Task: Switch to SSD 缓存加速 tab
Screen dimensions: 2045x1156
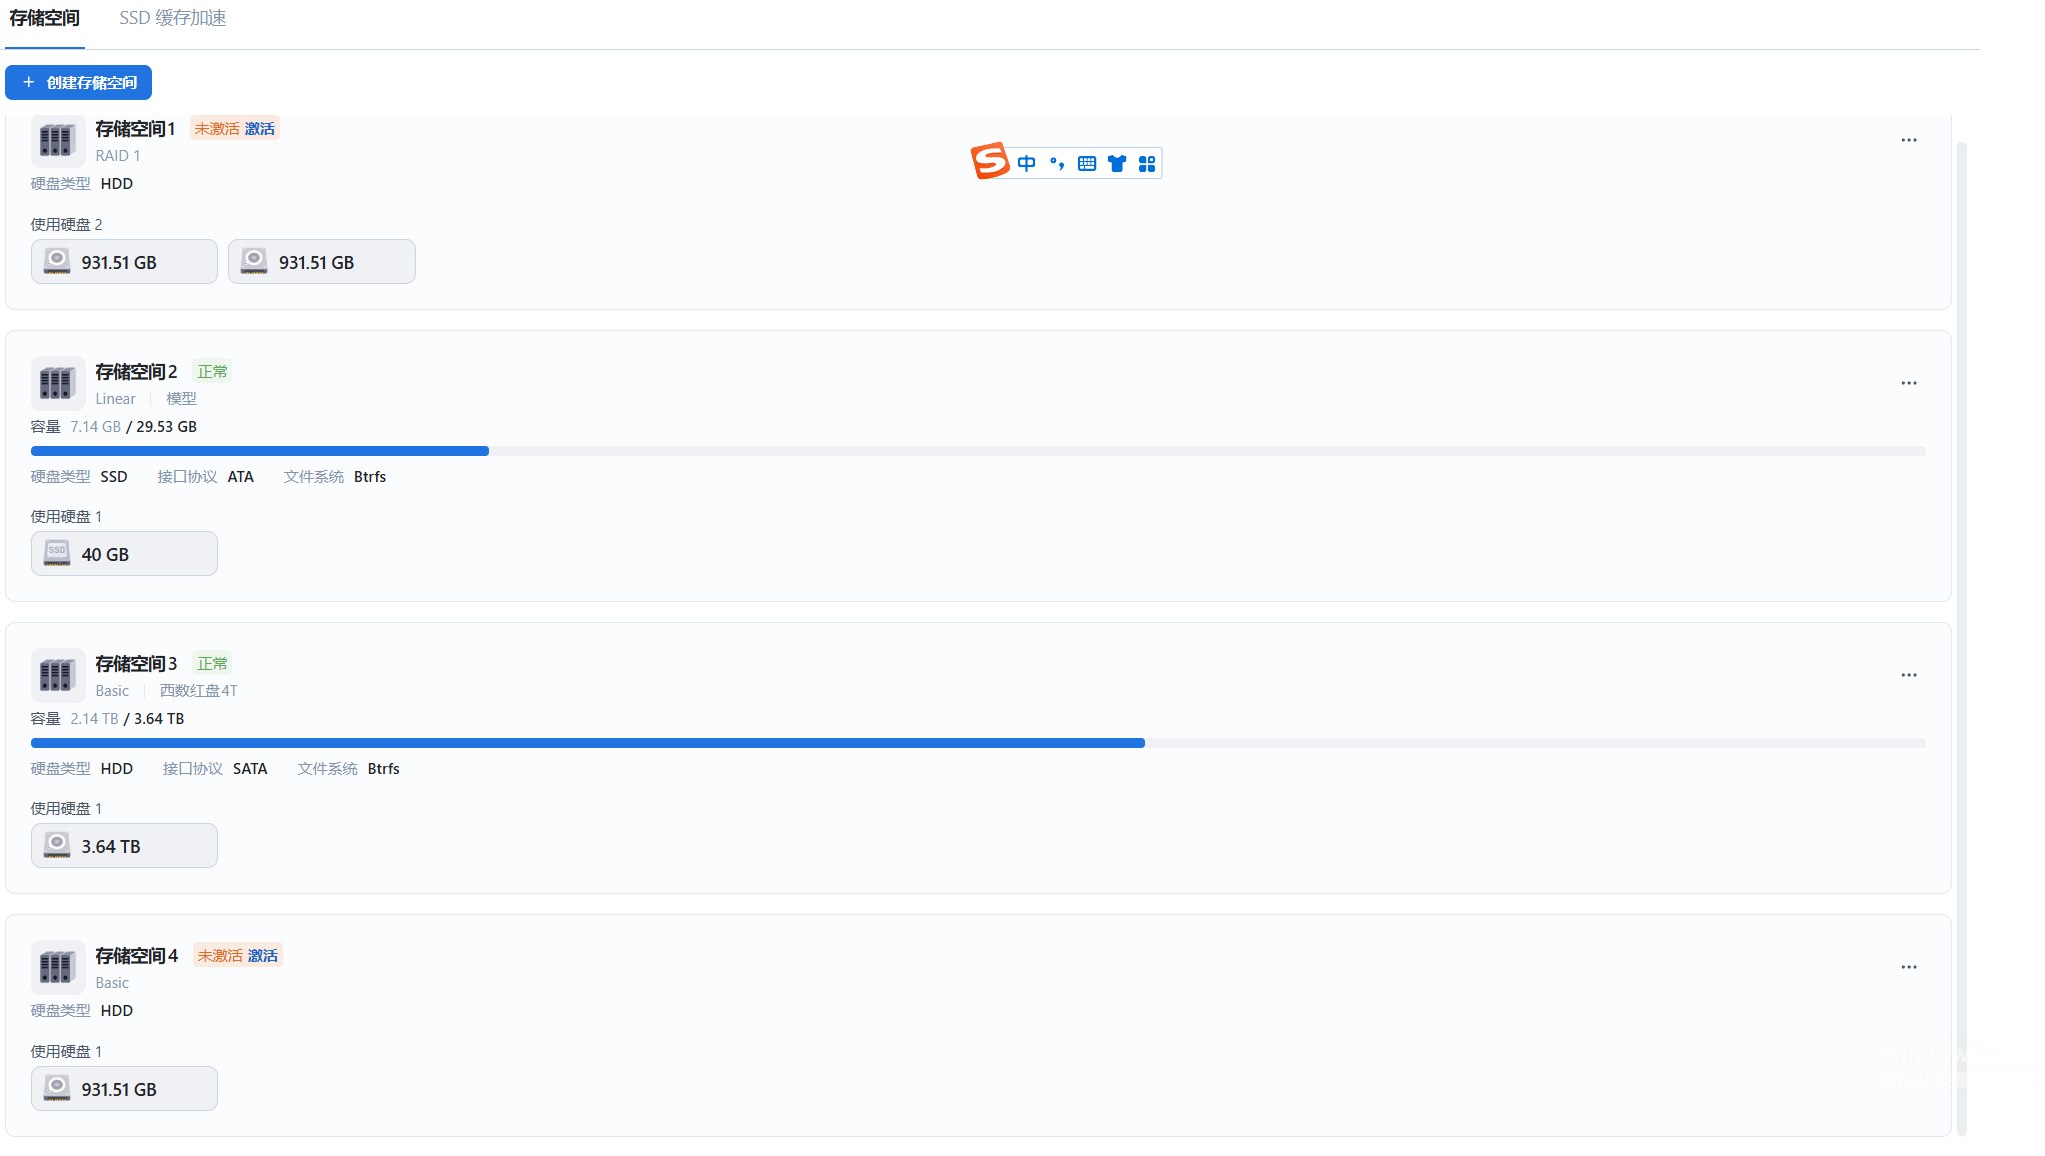Action: pos(172,18)
